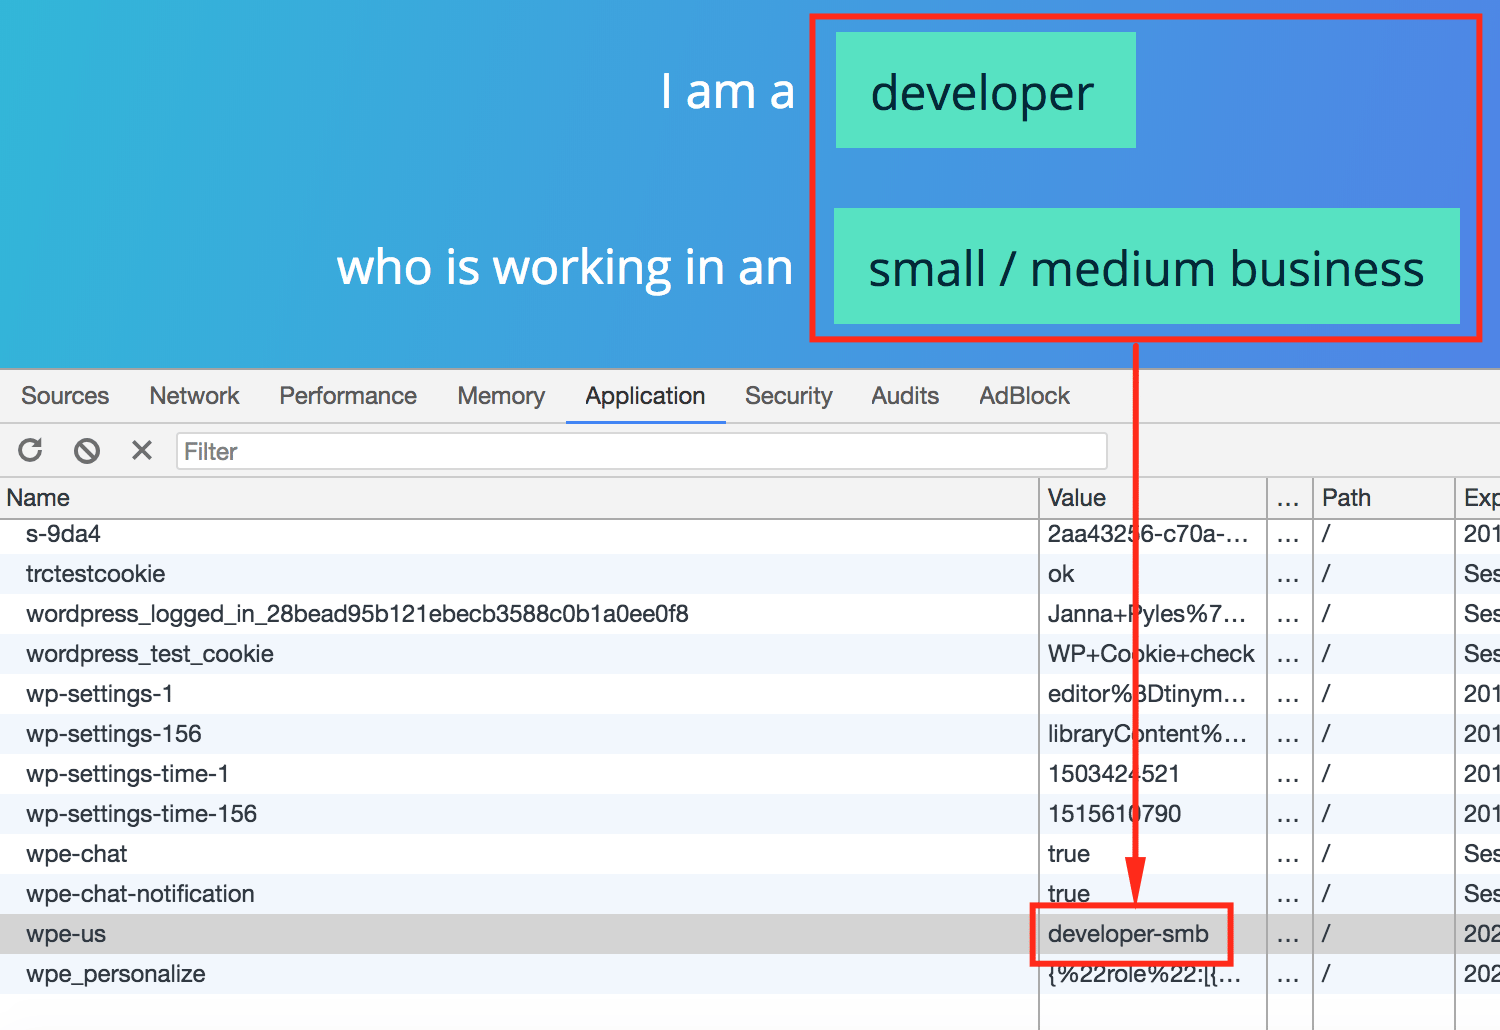Select the wpe_personalize cookie row
1500x1030 pixels.
pyautogui.click(x=116, y=974)
